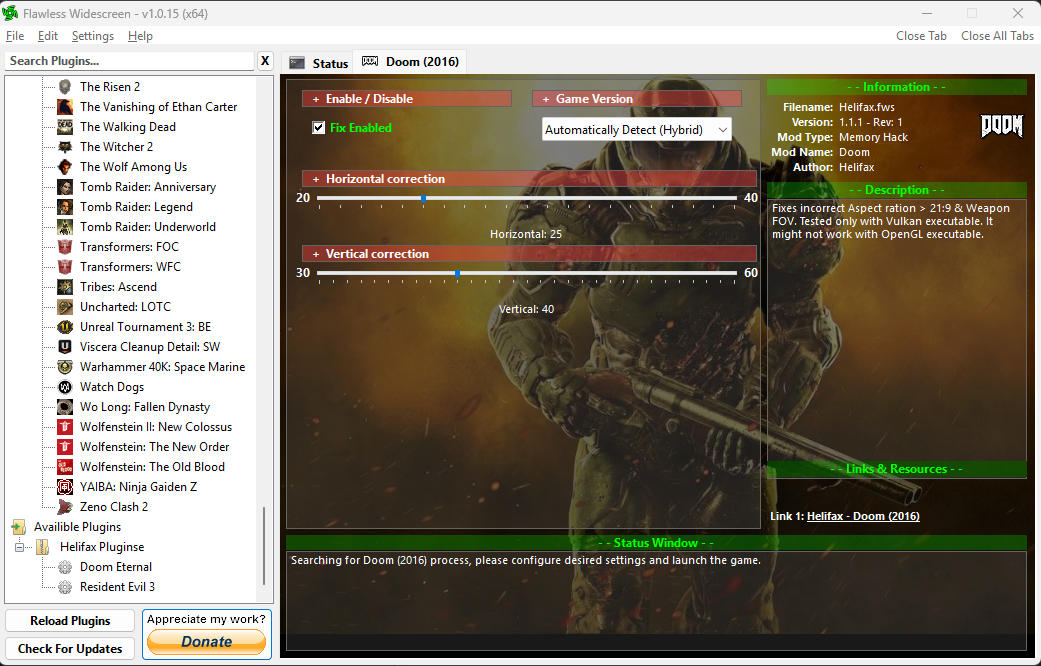Collapse the Enable / Disable section header
Image resolution: width=1041 pixels, height=666 pixels.
pyautogui.click(x=406, y=99)
